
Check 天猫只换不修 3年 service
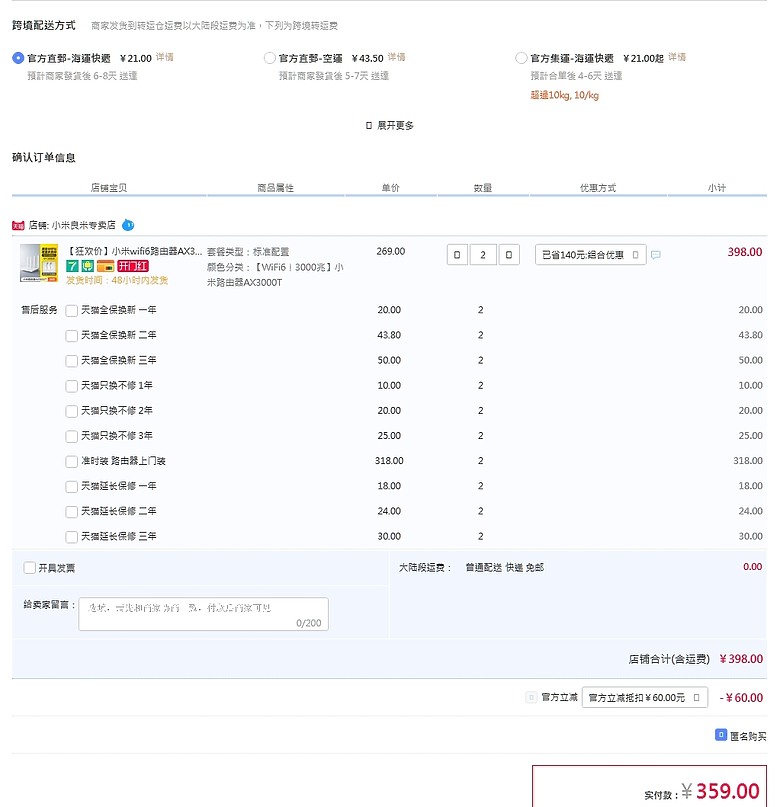[72, 436]
